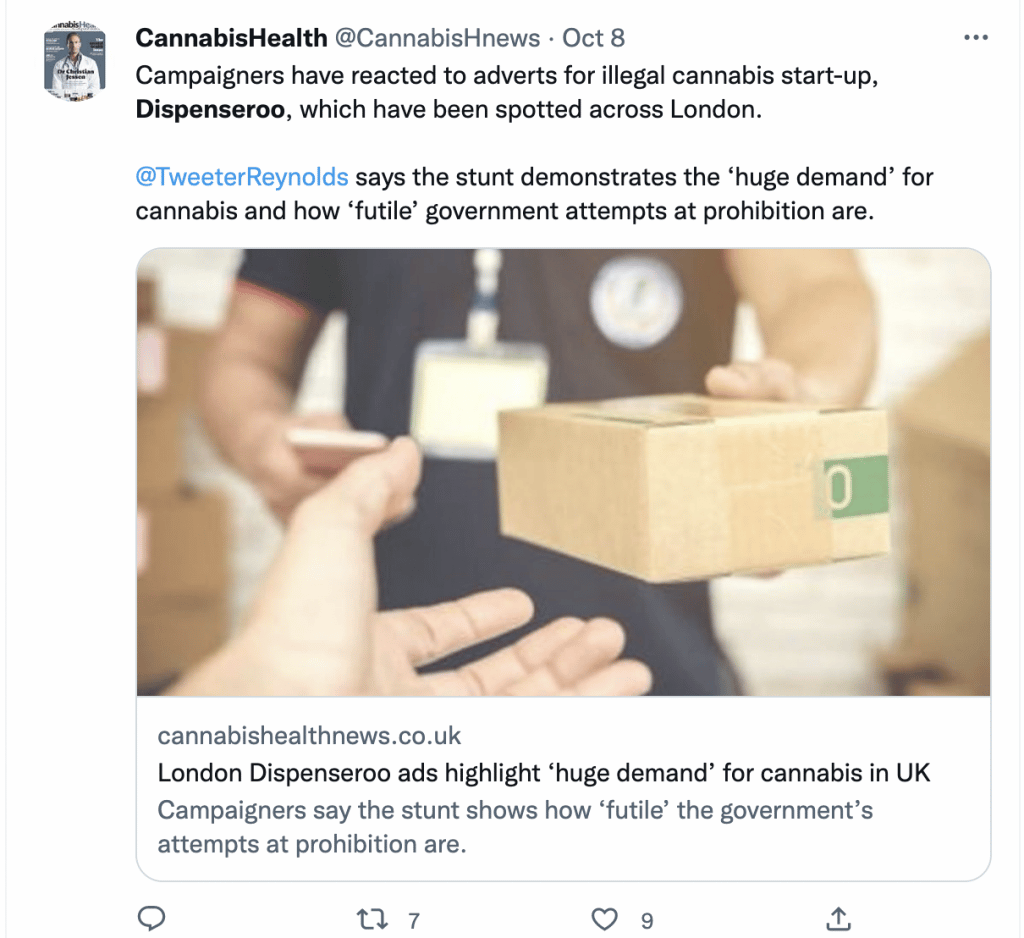Screen dimensions: 1024x938
Task: Click the cannabishealthnews.co.uk domain text
Action: (309, 736)
